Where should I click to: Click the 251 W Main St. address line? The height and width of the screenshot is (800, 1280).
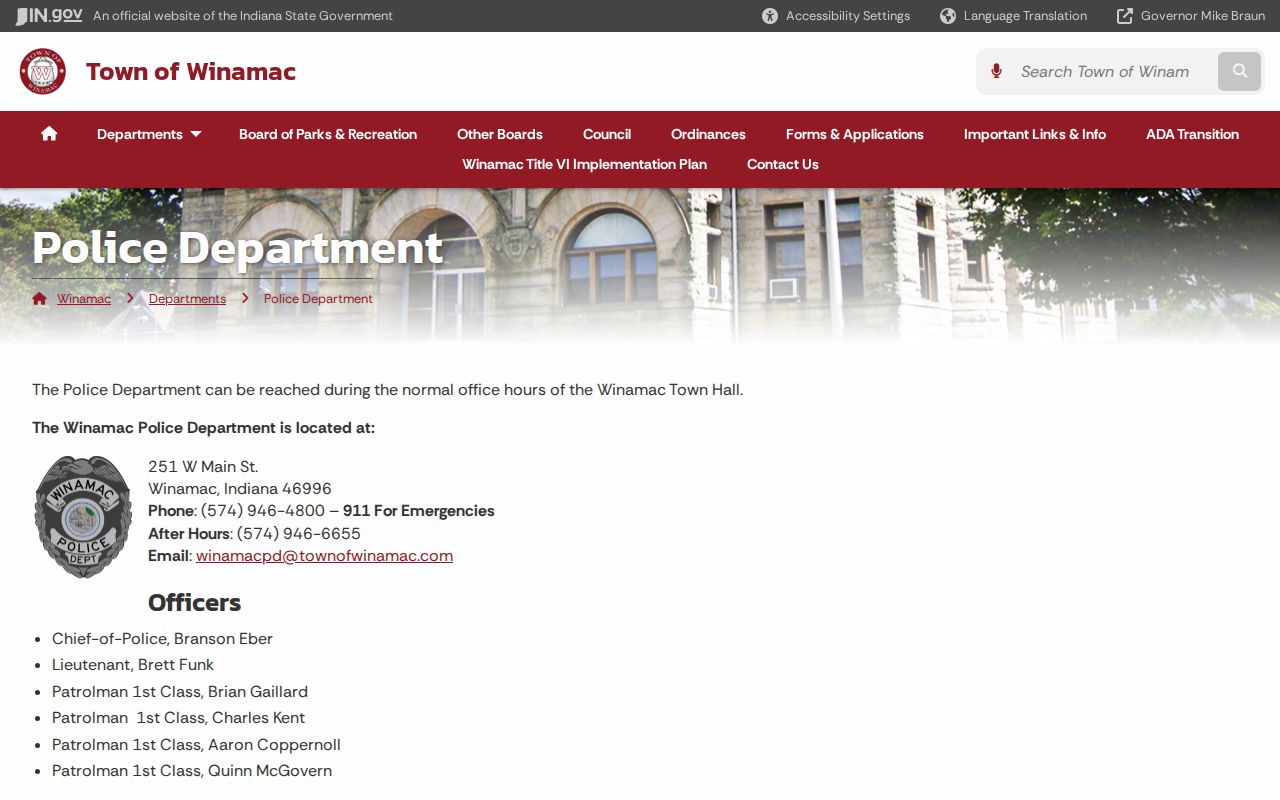(203, 467)
